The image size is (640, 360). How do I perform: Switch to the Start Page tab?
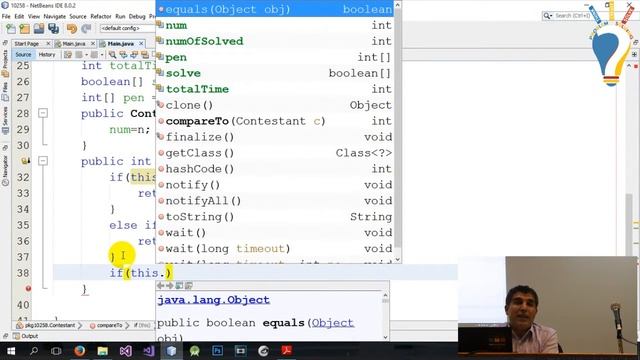[27, 44]
